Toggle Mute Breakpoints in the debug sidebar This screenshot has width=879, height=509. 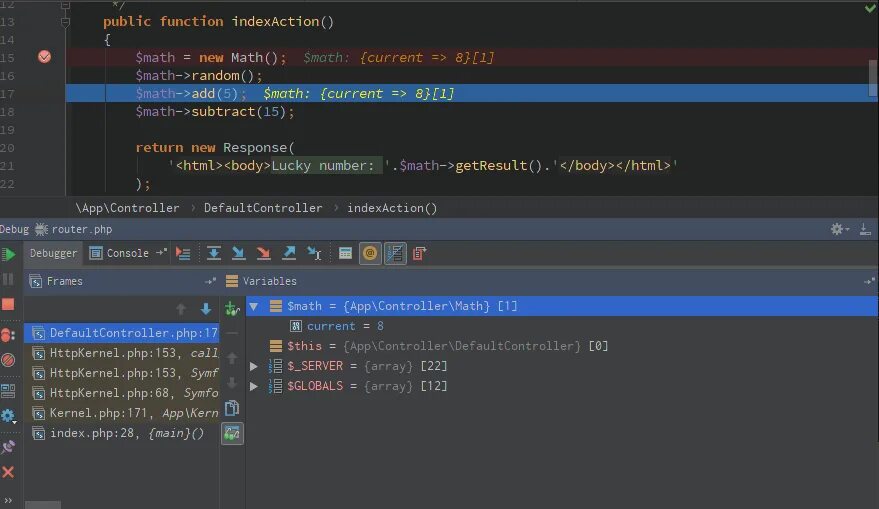8,360
